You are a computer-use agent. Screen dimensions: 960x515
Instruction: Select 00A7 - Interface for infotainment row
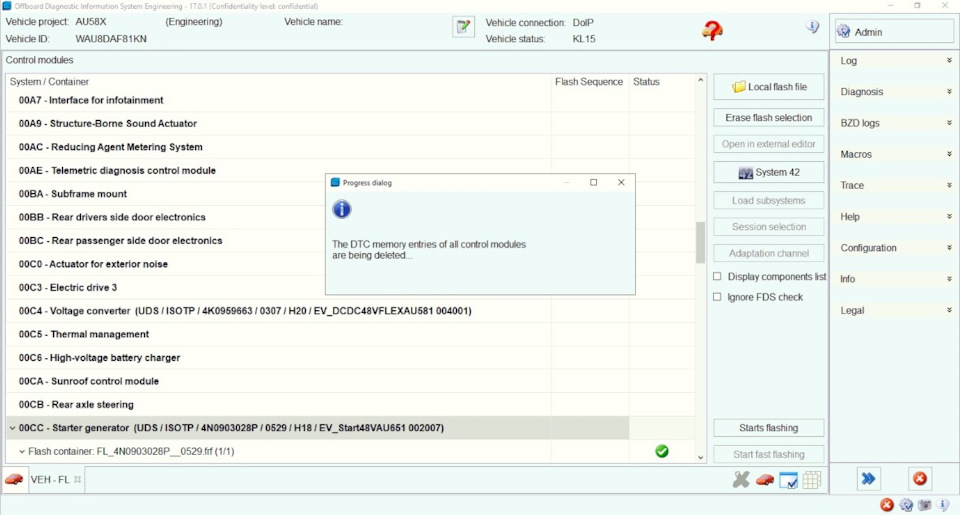click(x=351, y=100)
